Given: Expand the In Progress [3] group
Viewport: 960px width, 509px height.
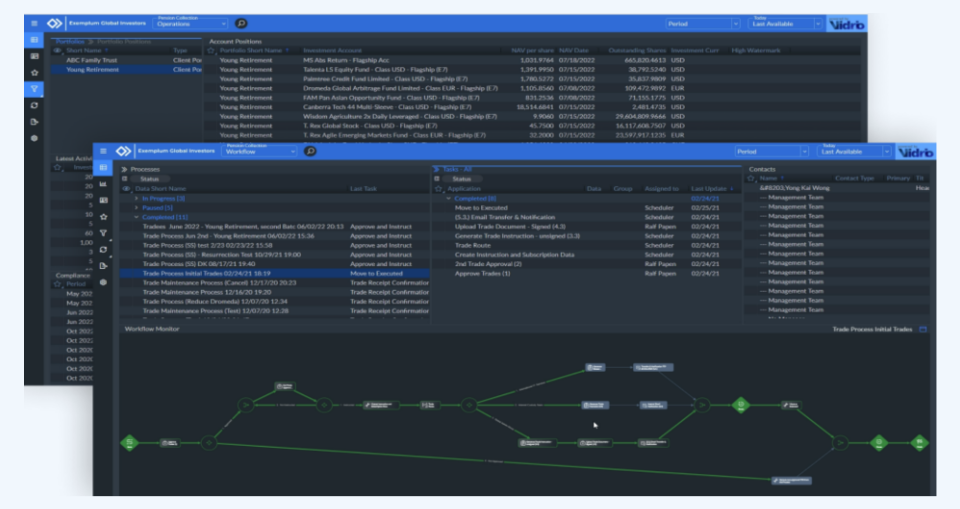Looking at the screenshot, I should tap(137, 198).
